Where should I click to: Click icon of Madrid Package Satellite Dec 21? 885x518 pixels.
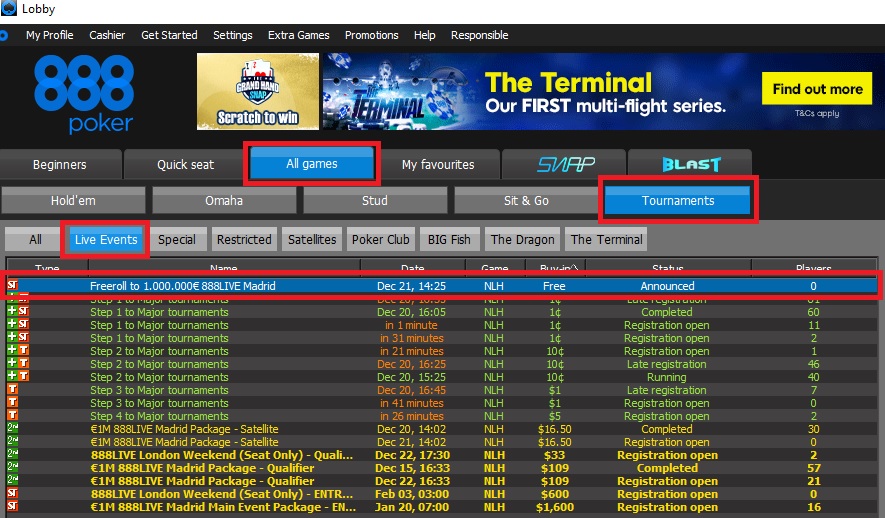coord(12,441)
